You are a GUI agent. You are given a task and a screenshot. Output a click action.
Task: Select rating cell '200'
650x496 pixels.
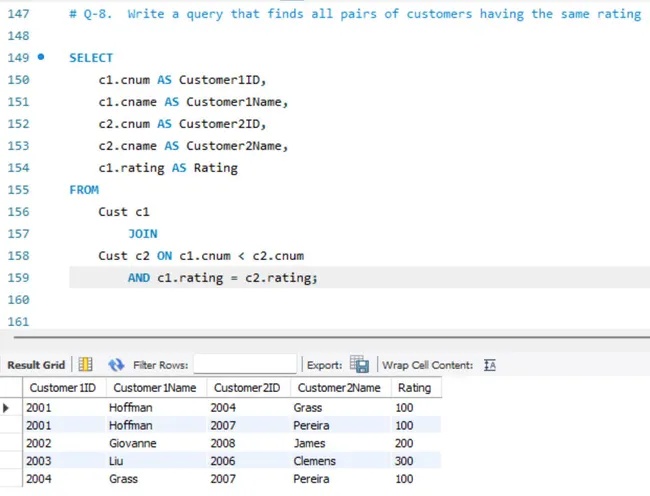pos(404,443)
